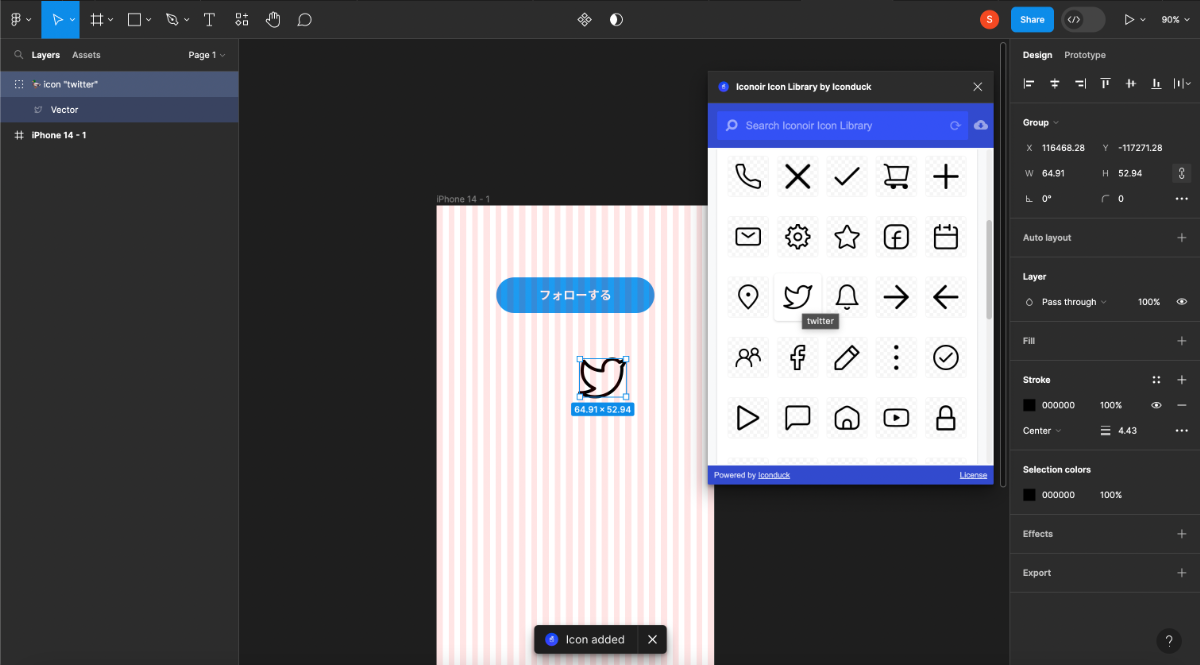Add an Export setting
This screenshot has height=665, width=1200.
coord(1182,573)
